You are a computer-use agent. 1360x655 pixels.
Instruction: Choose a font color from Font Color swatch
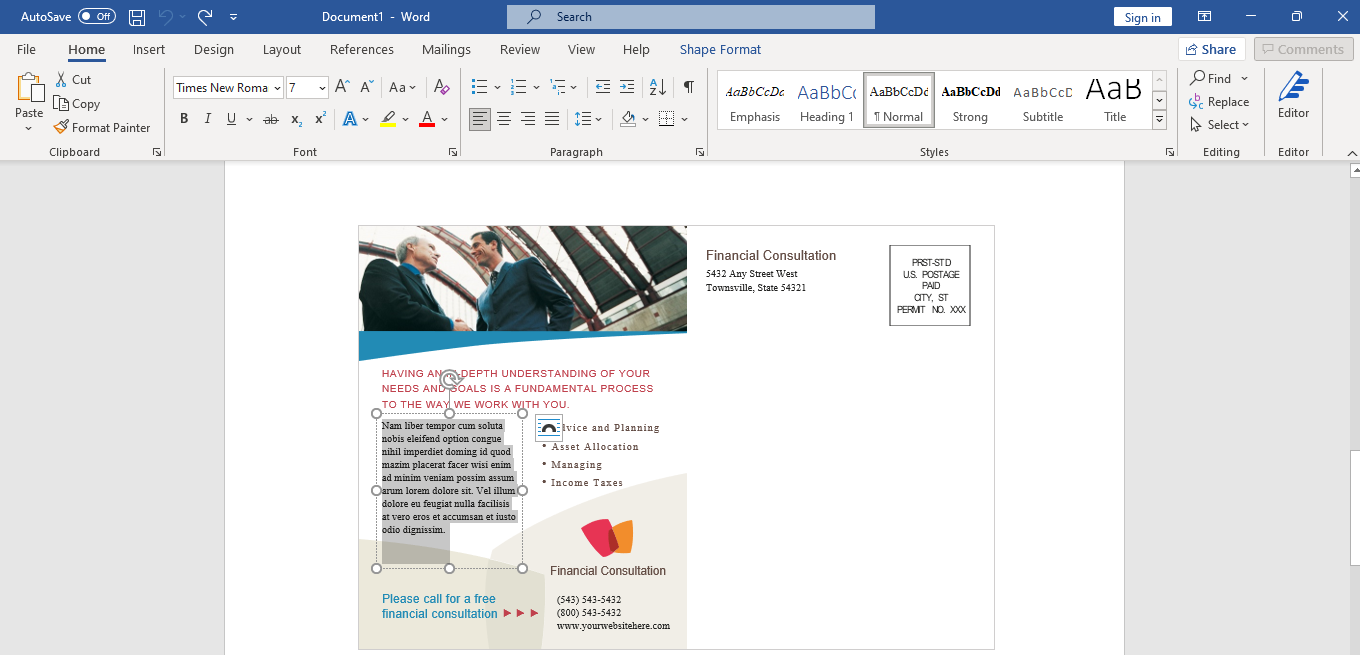[428, 118]
